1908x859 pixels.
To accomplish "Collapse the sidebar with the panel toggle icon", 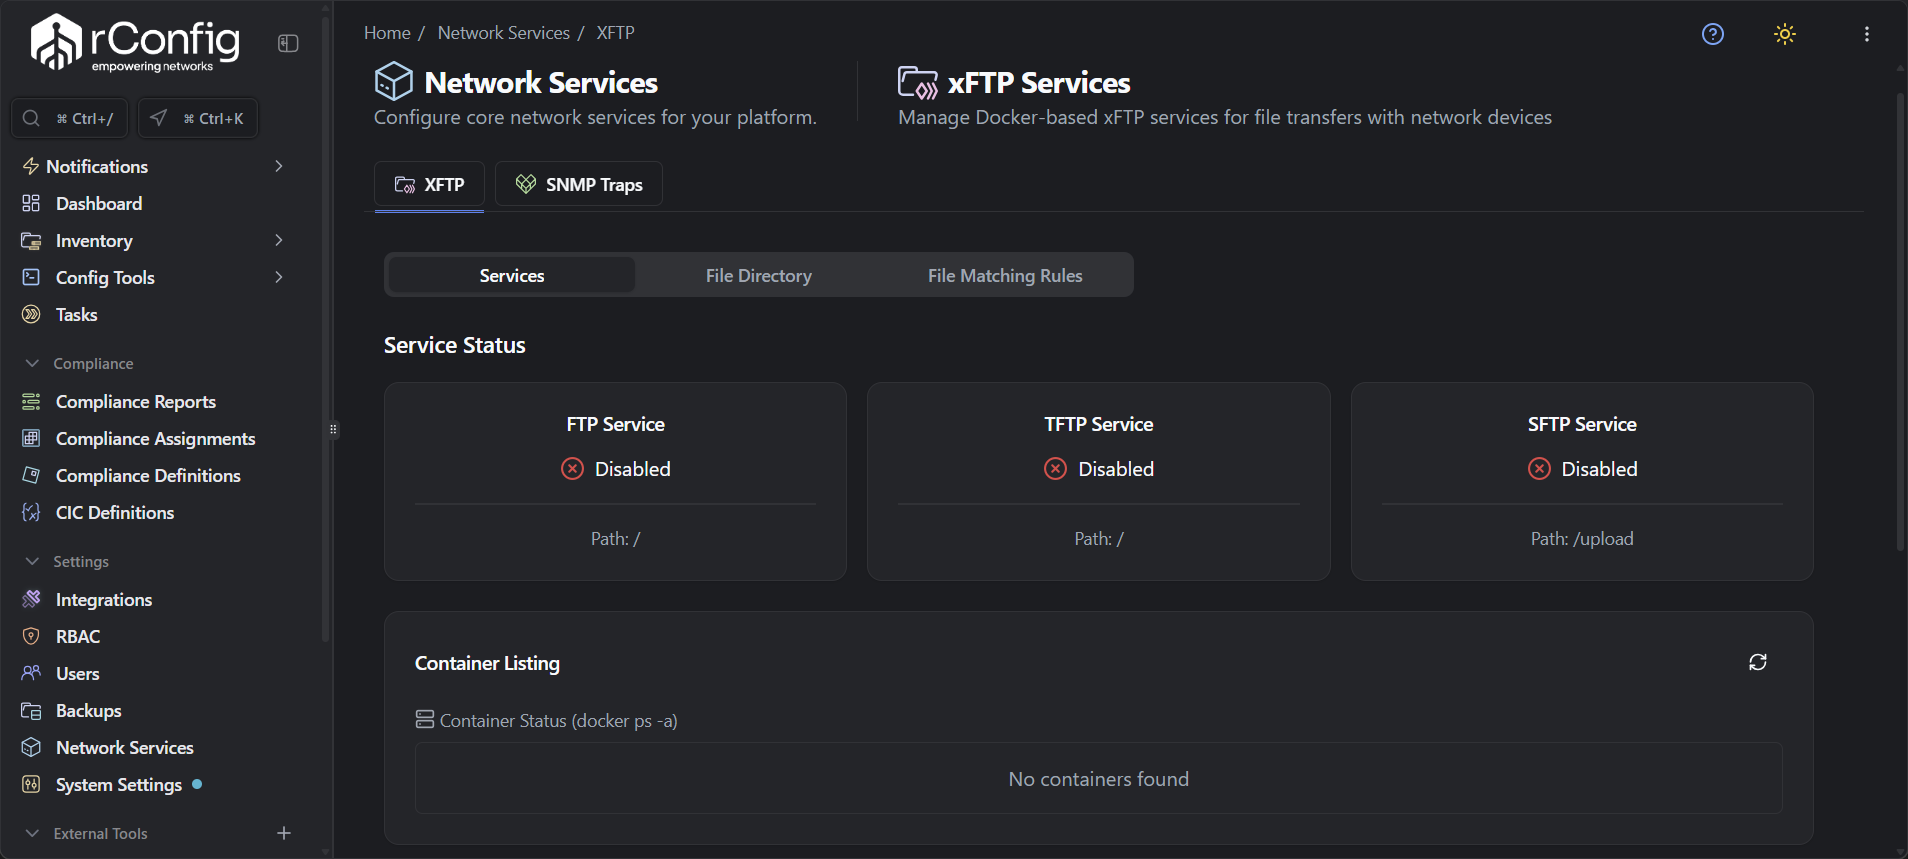I will tap(288, 43).
